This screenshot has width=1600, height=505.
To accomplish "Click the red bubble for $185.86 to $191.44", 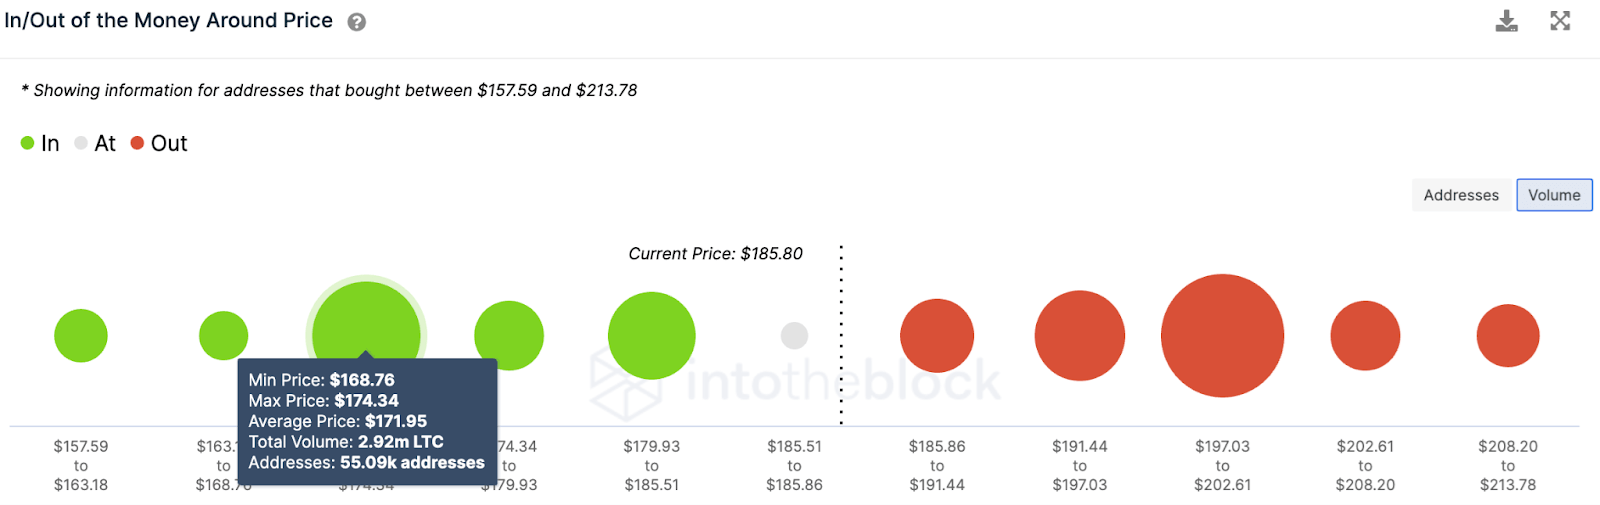I will click(937, 336).
